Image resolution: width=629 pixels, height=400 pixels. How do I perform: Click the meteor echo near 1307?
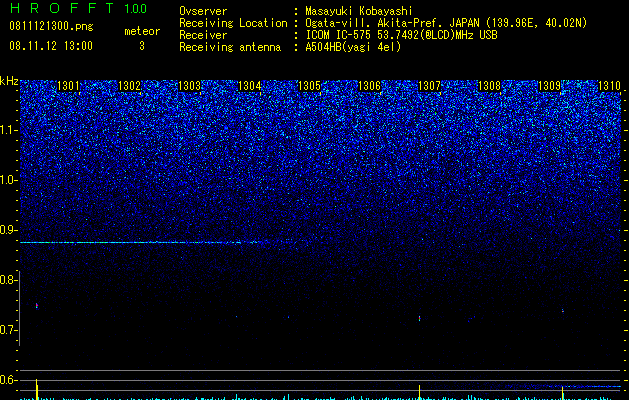tap(420, 318)
